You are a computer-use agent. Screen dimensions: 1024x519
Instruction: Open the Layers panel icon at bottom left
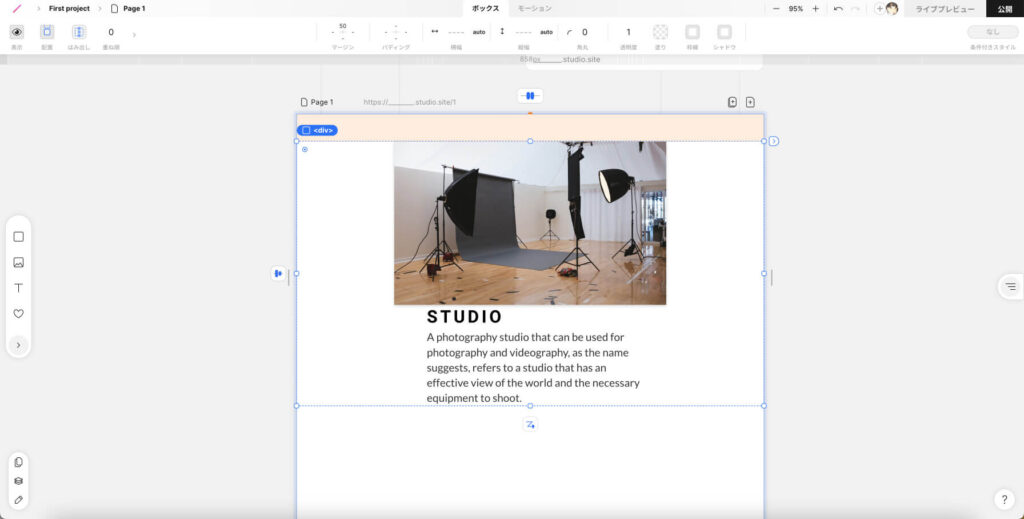18,481
